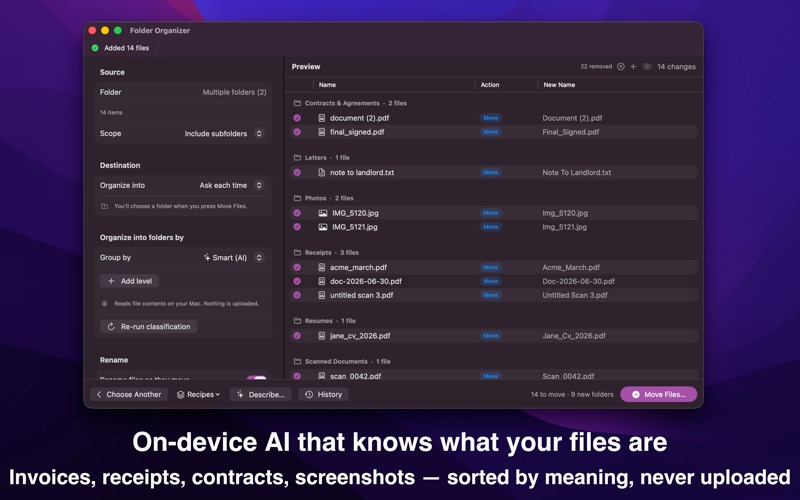Open the Organize into Ask each time dropdown

click(259, 185)
